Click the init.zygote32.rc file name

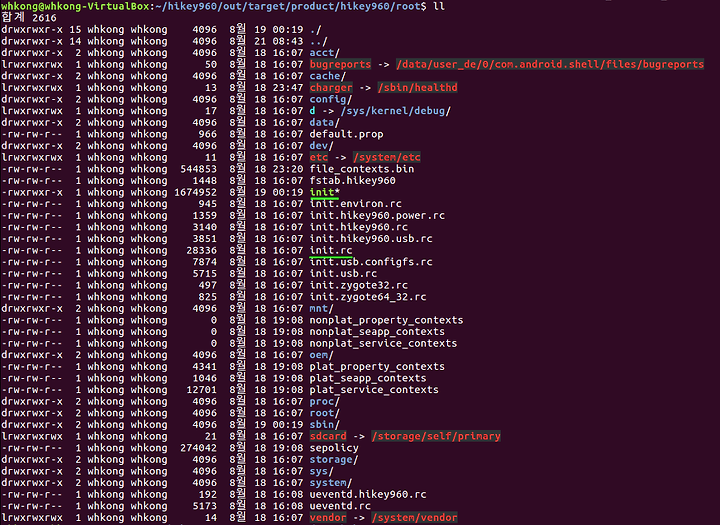click(x=359, y=285)
